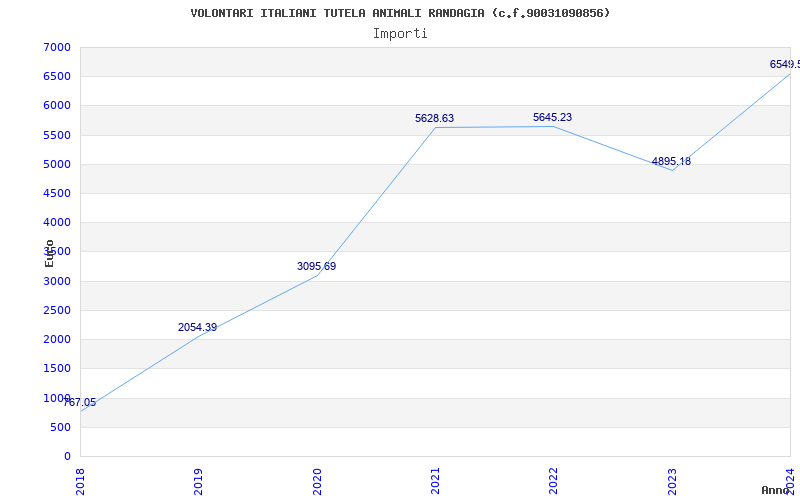The height and width of the screenshot is (500, 800).
Task: Click the chart title VOLONTARI ITALIANI TUTELA ANIMALI RANDAGIA
Action: pos(399,13)
